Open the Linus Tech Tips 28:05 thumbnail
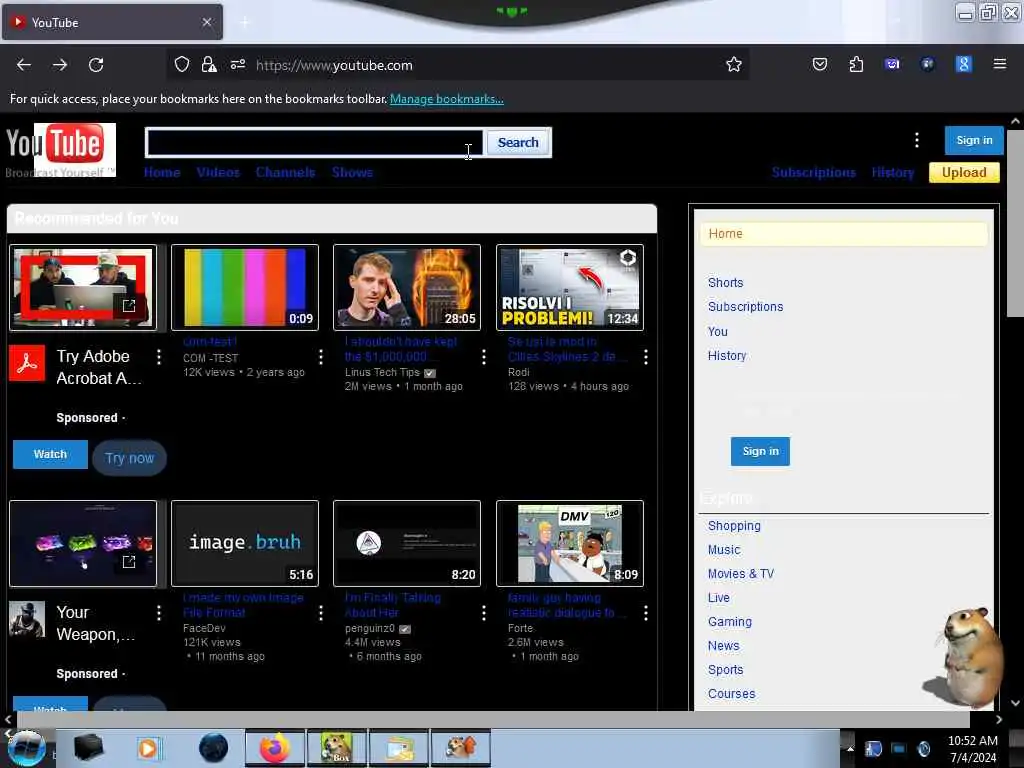This screenshot has width=1024, height=768. coord(407,287)
